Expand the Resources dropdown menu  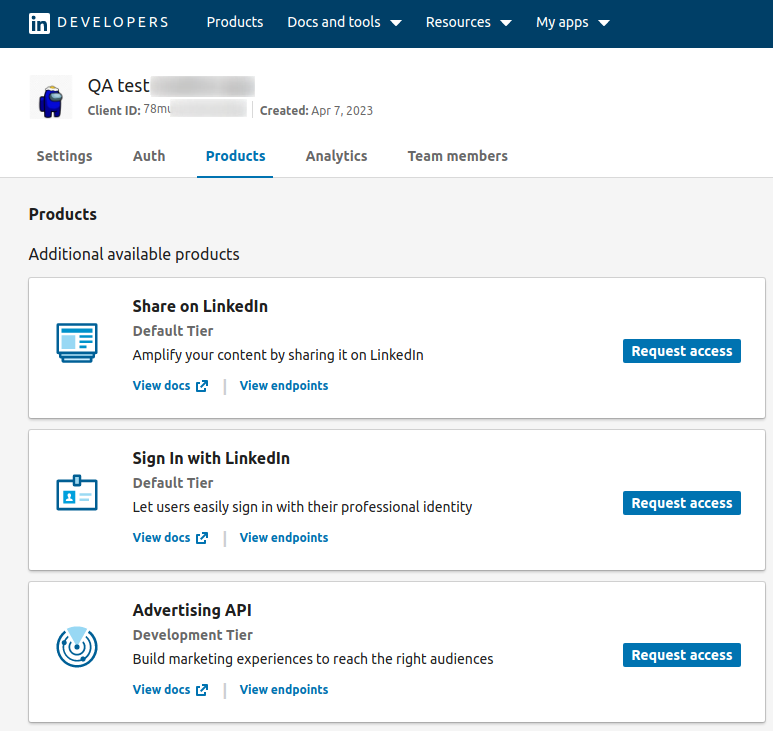468,22
